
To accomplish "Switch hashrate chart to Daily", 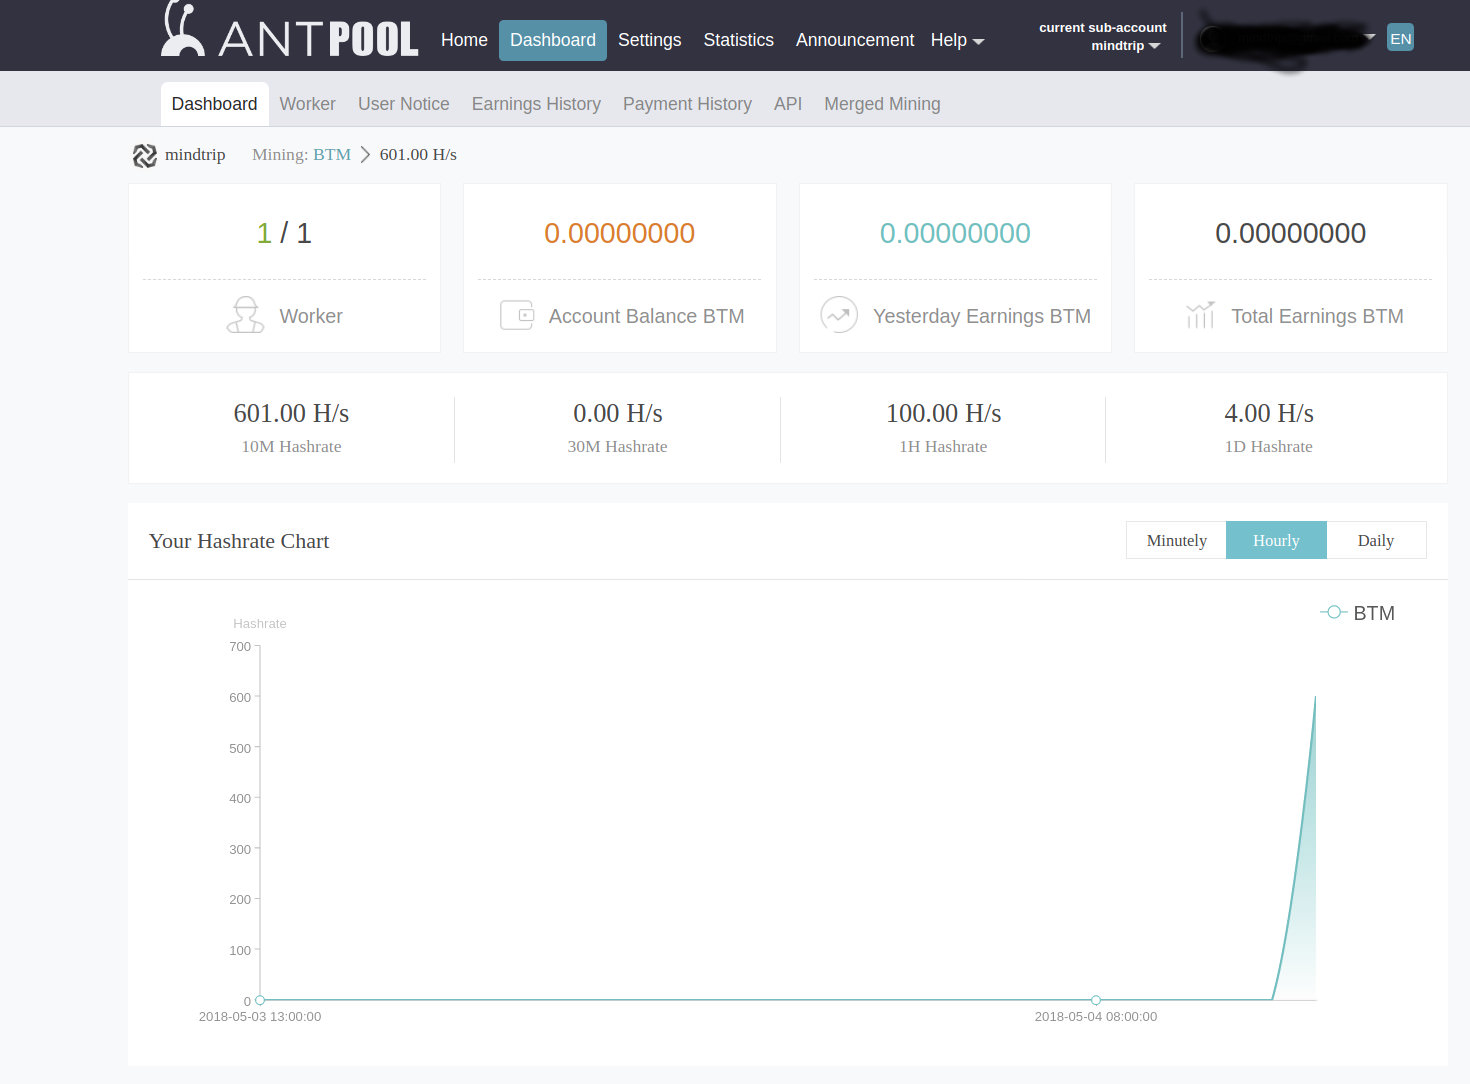I will tap(1376, 540).
